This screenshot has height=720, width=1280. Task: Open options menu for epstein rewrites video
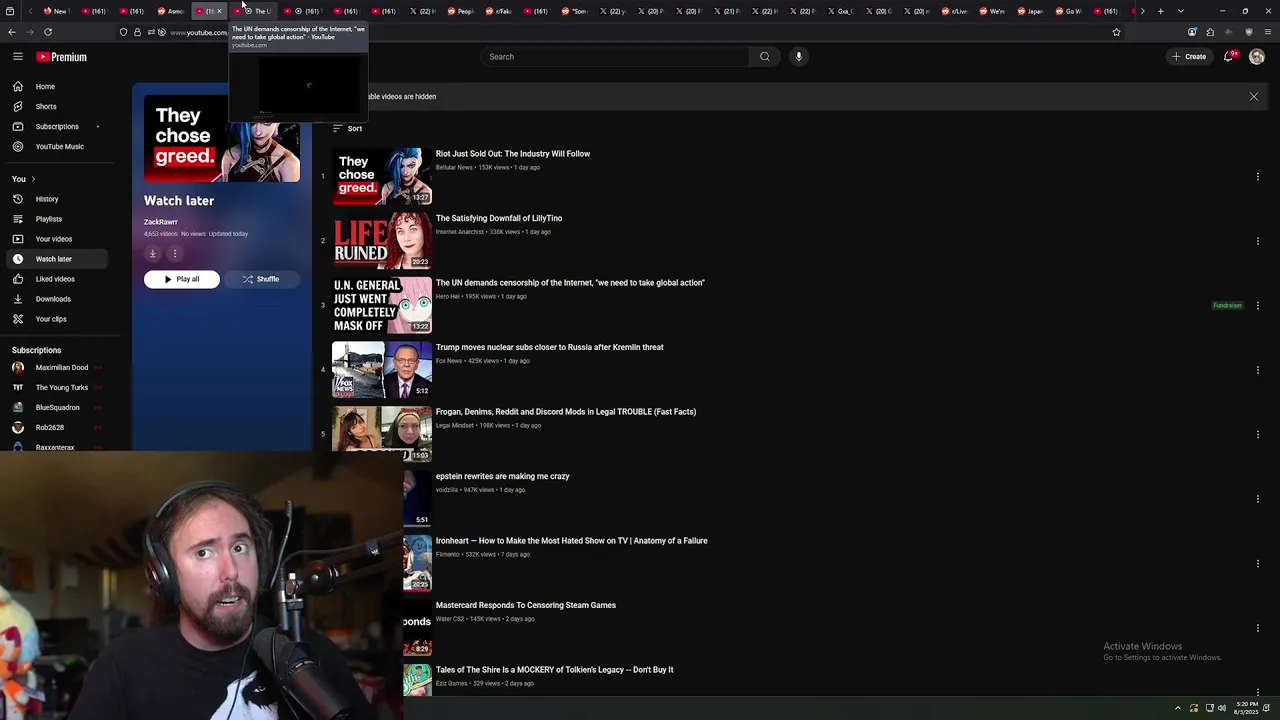[x=1258, y=499]
